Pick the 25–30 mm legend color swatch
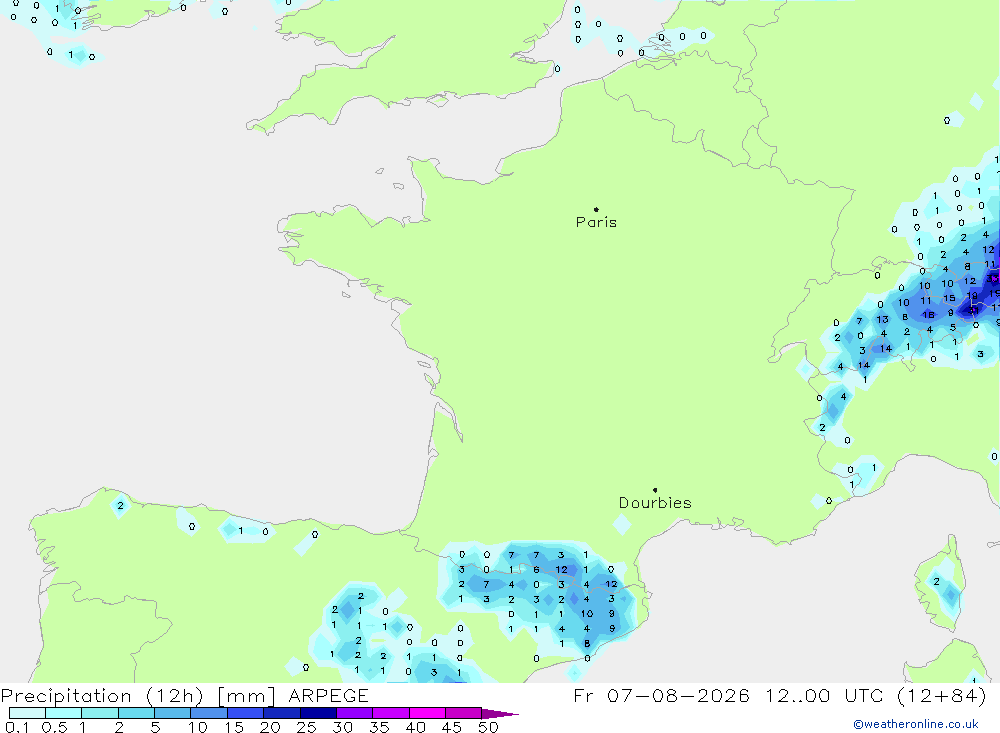This screenshot has width=1000, height=733. pos(318,713)
